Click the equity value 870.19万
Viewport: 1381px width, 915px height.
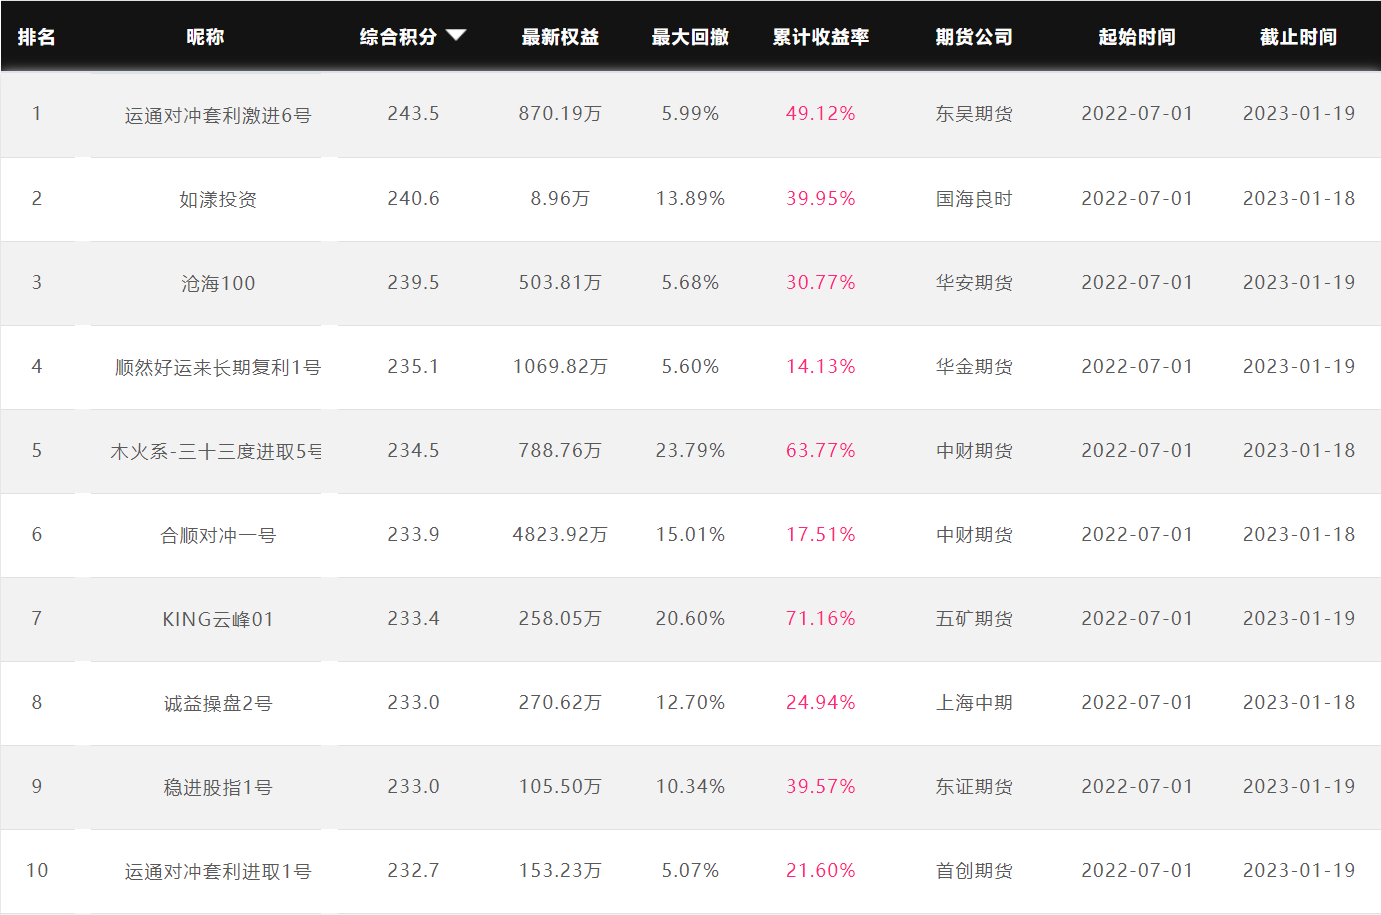(x=560, y=113)
